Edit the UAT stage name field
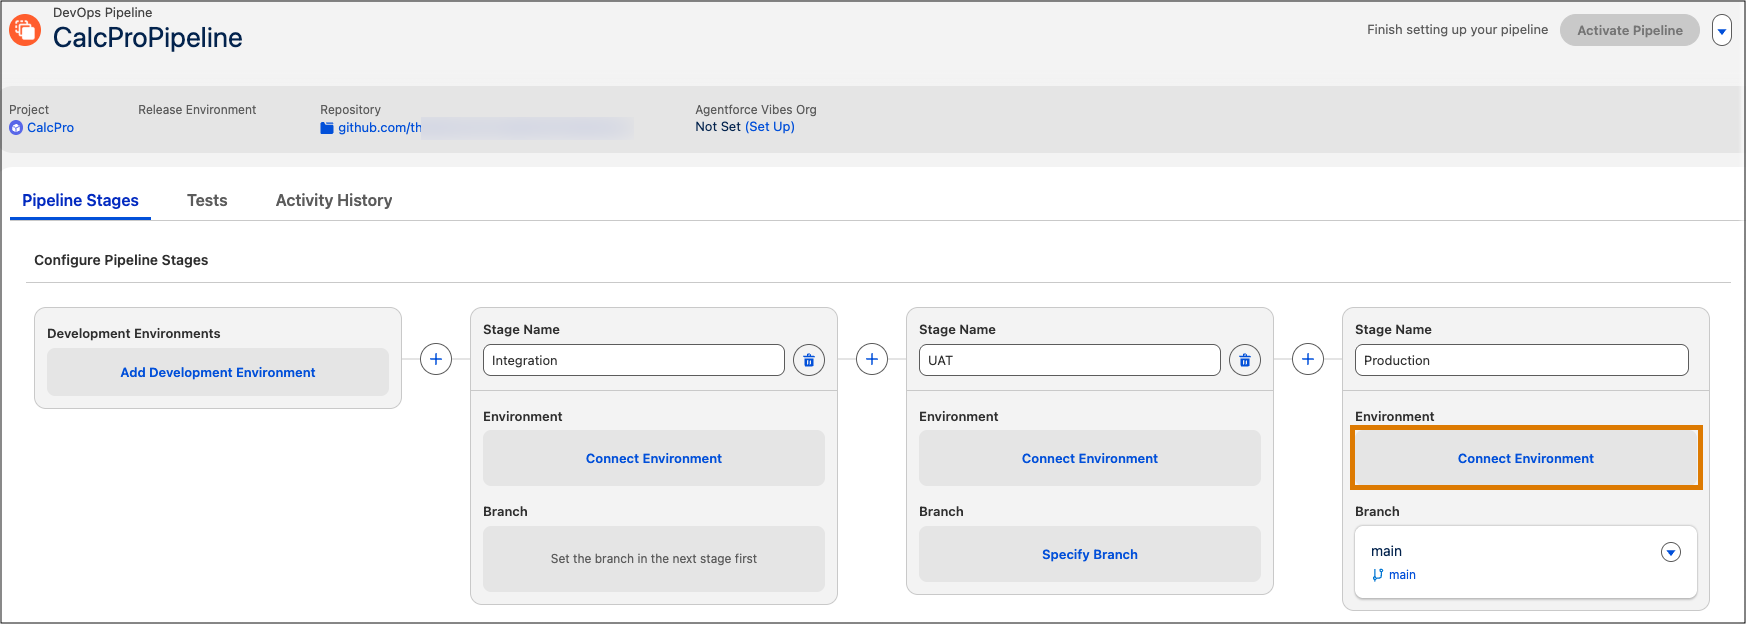This screenshot has width=1746, height=624. click(x=1070, y=360)
